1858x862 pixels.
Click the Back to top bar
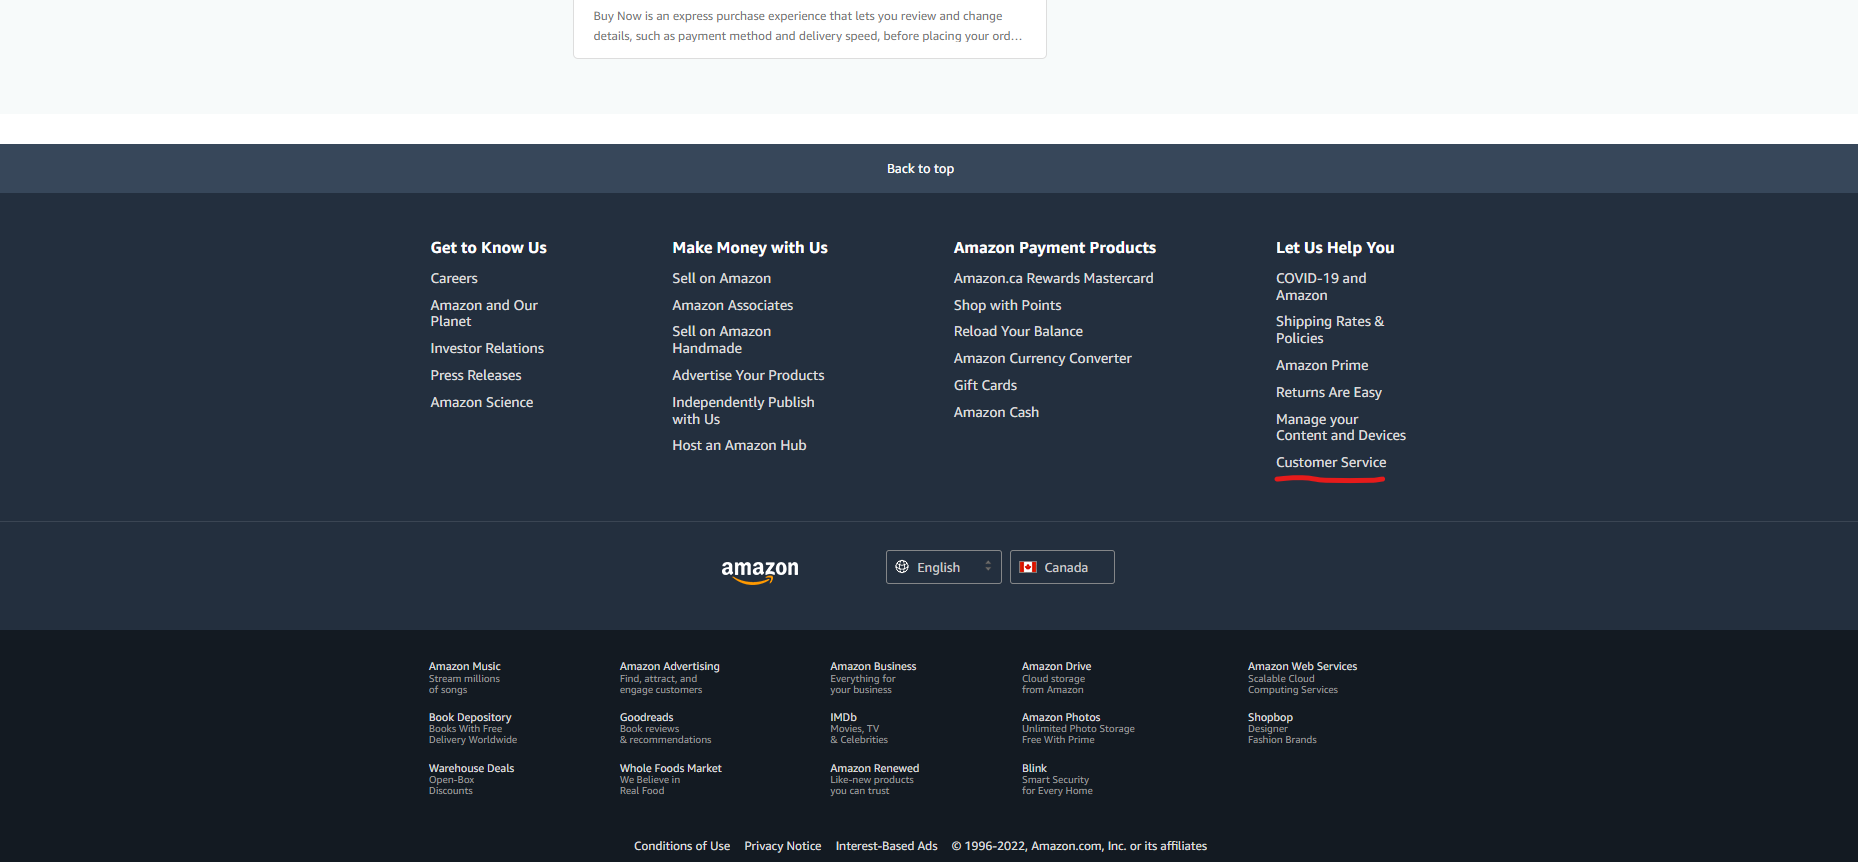[x=929, y=169]
